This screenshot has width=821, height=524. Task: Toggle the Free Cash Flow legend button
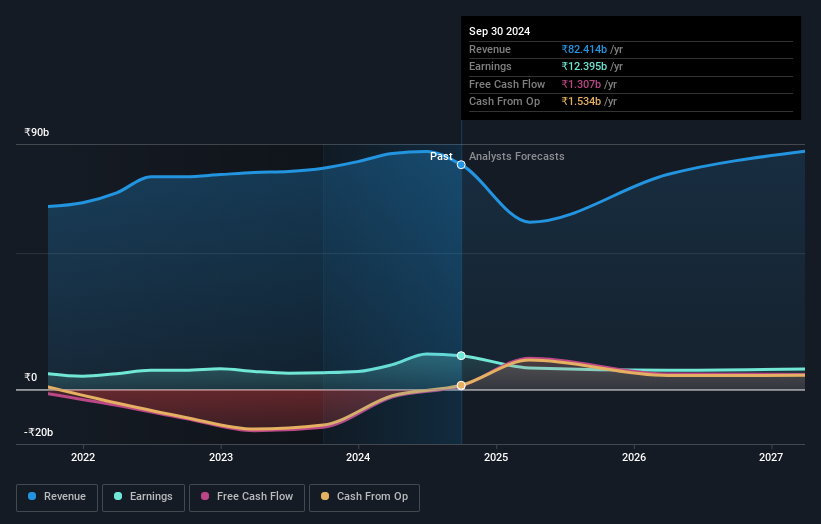click(247, 497)
